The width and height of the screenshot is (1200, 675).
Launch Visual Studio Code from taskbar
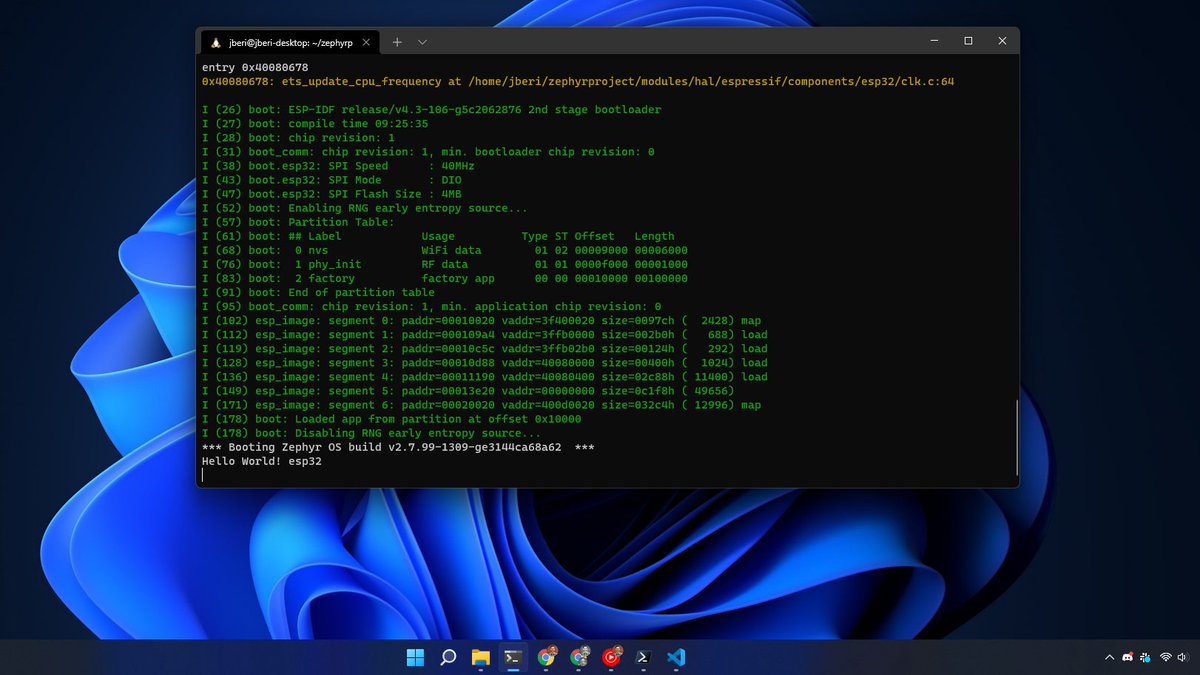point(676,657)
